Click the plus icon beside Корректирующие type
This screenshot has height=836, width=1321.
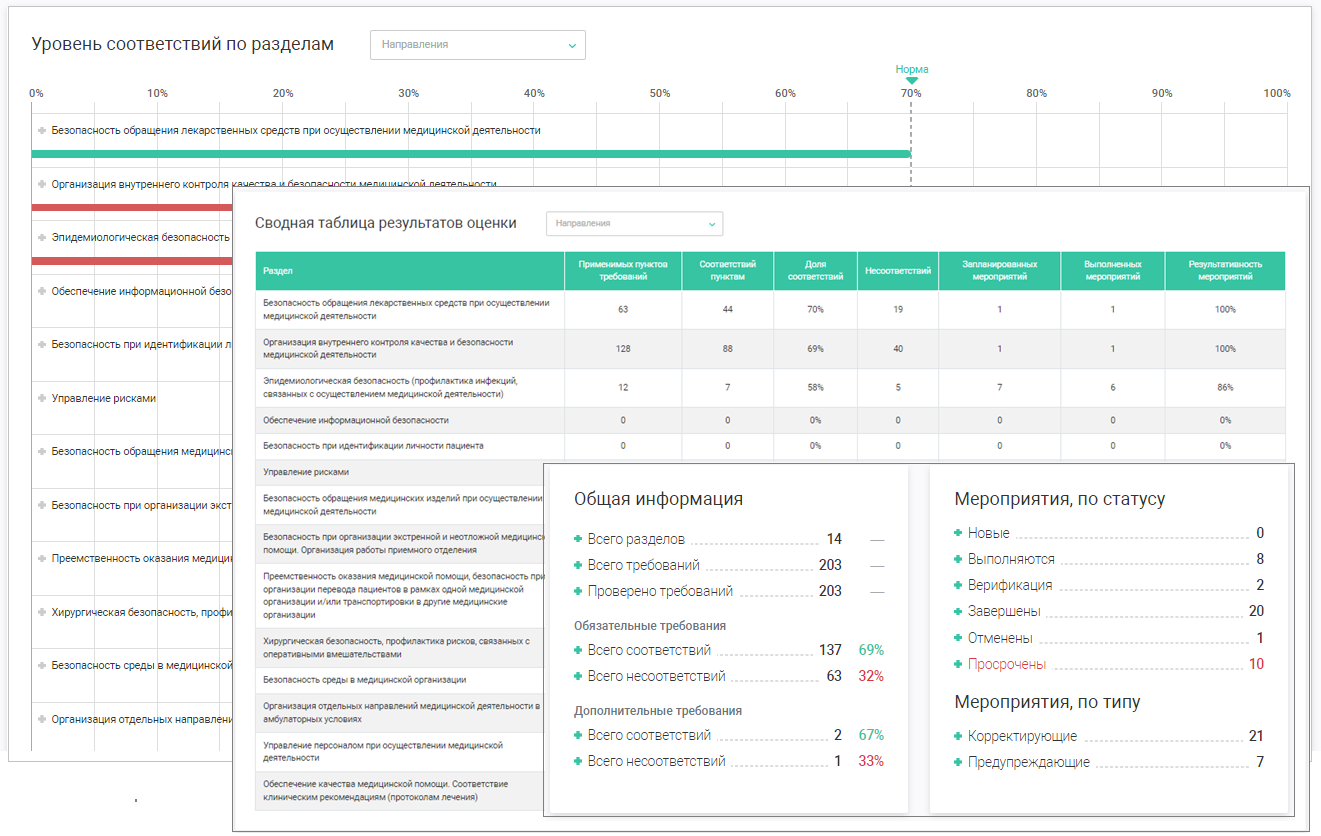[958, 736]
